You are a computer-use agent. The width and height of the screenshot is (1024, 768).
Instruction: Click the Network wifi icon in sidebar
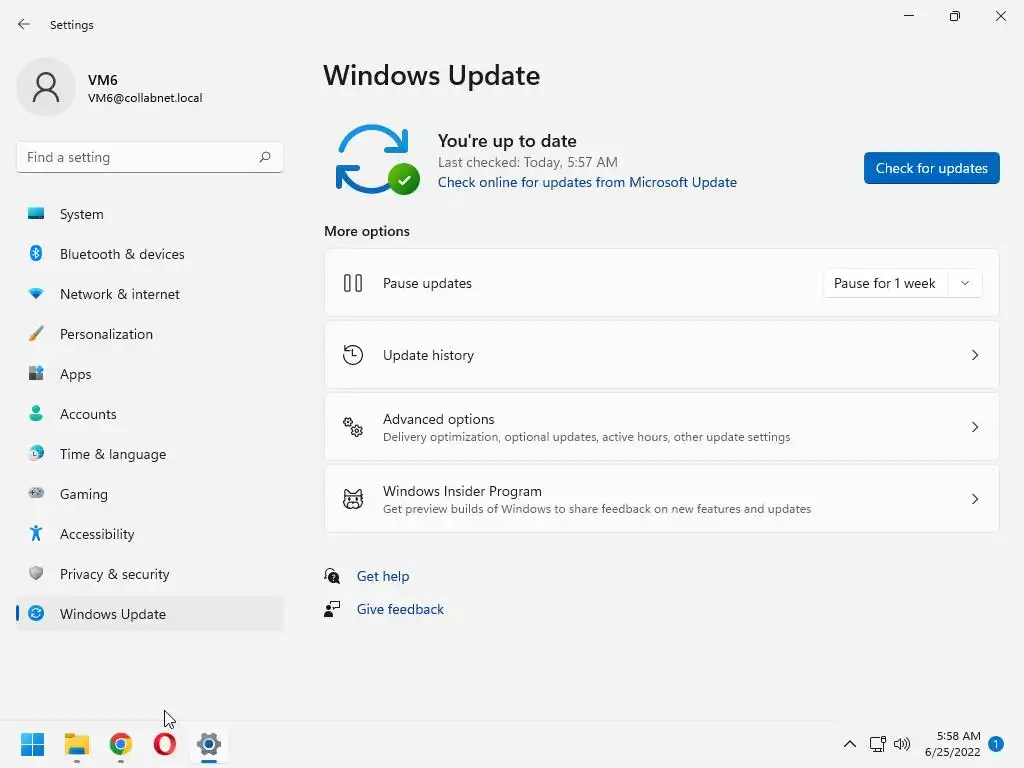pos(36,294)
